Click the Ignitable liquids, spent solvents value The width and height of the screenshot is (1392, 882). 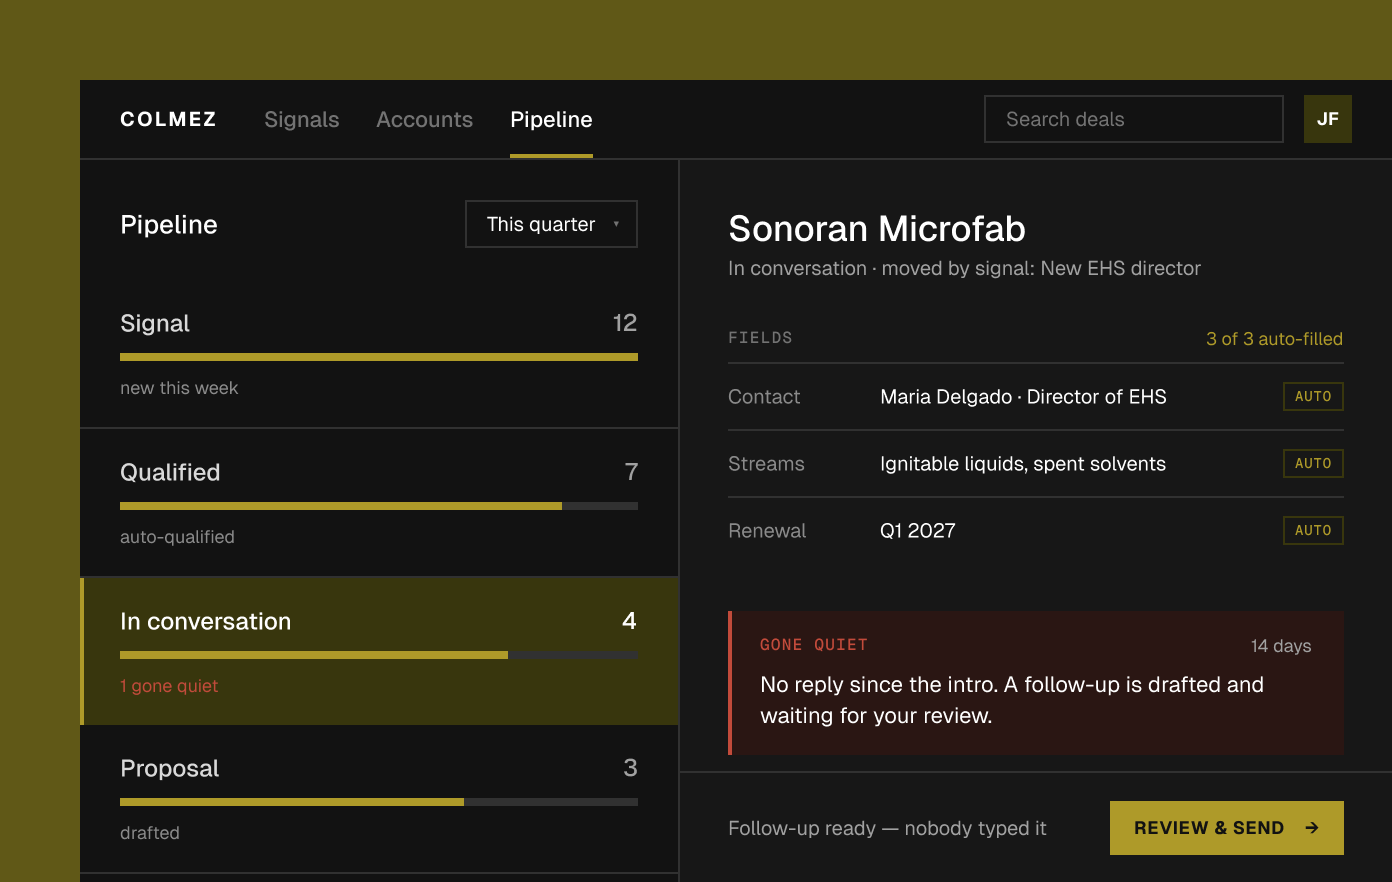pyautogui.click(x=1023, y=464)
